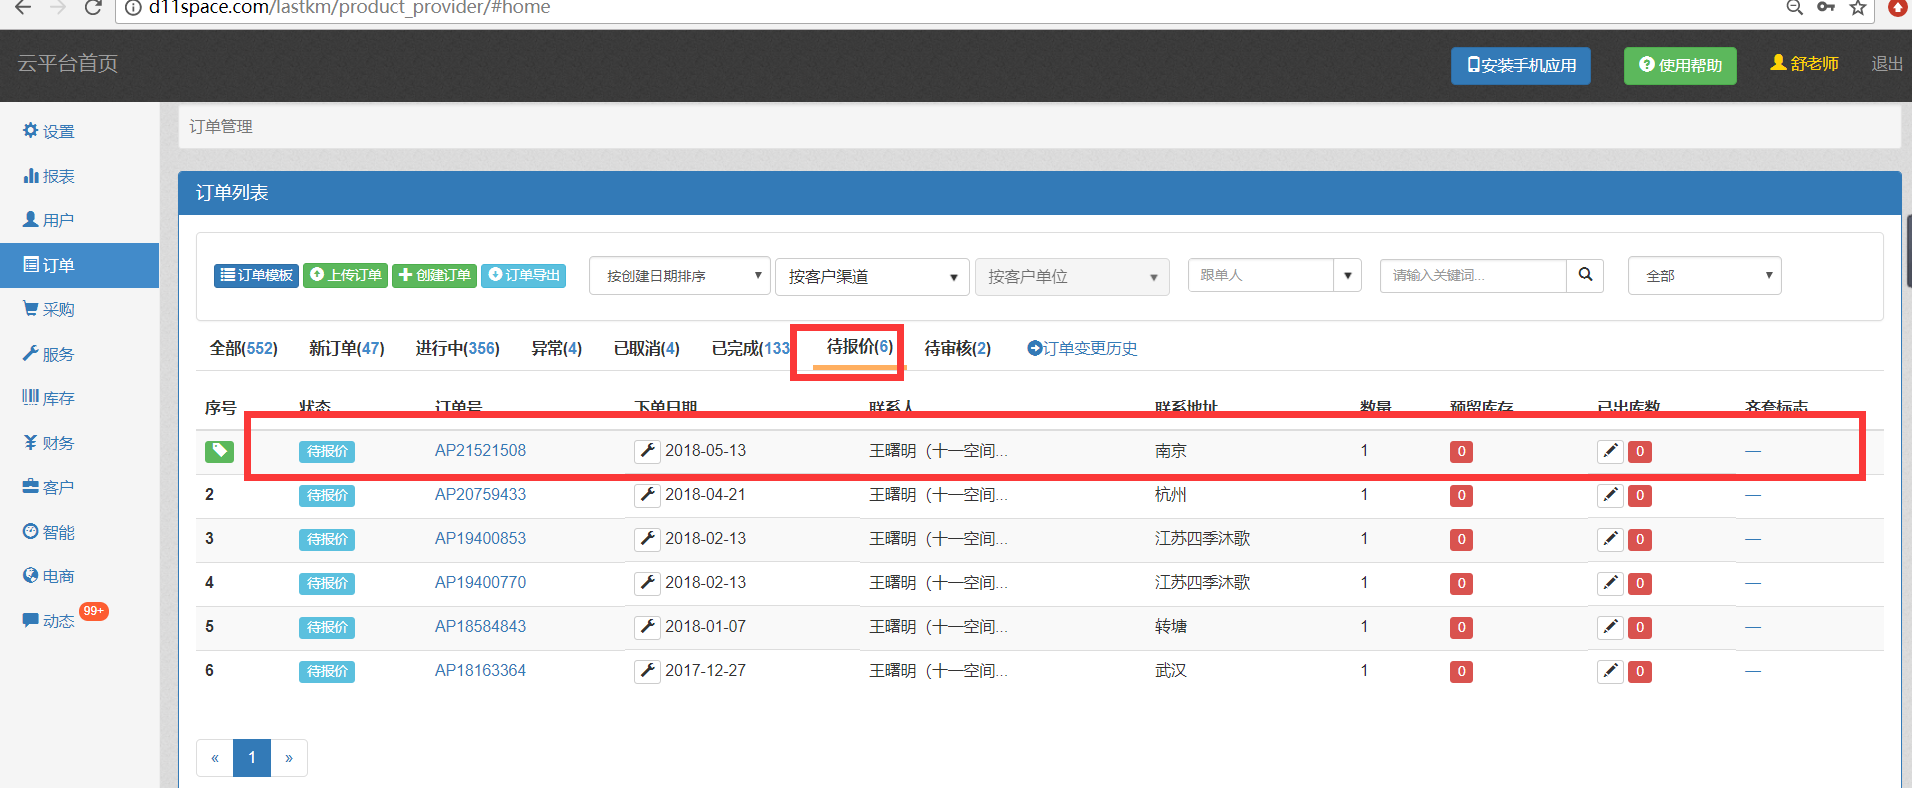Click pencil edit icon in AP19400853 row
This screenshot has height=788, width=1912.
click(x=1610, y=539)
